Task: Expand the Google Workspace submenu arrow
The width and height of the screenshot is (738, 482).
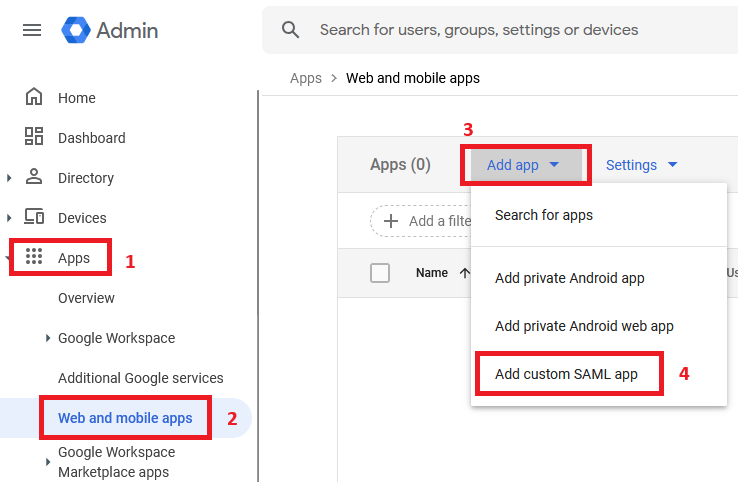Action: point(48,338)
